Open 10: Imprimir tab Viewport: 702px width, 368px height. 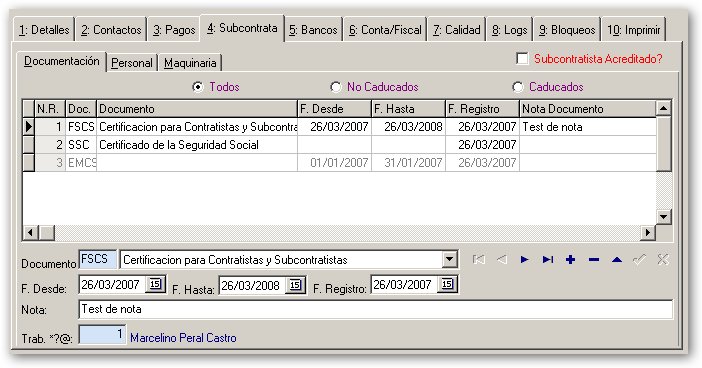tap(634, 30)
